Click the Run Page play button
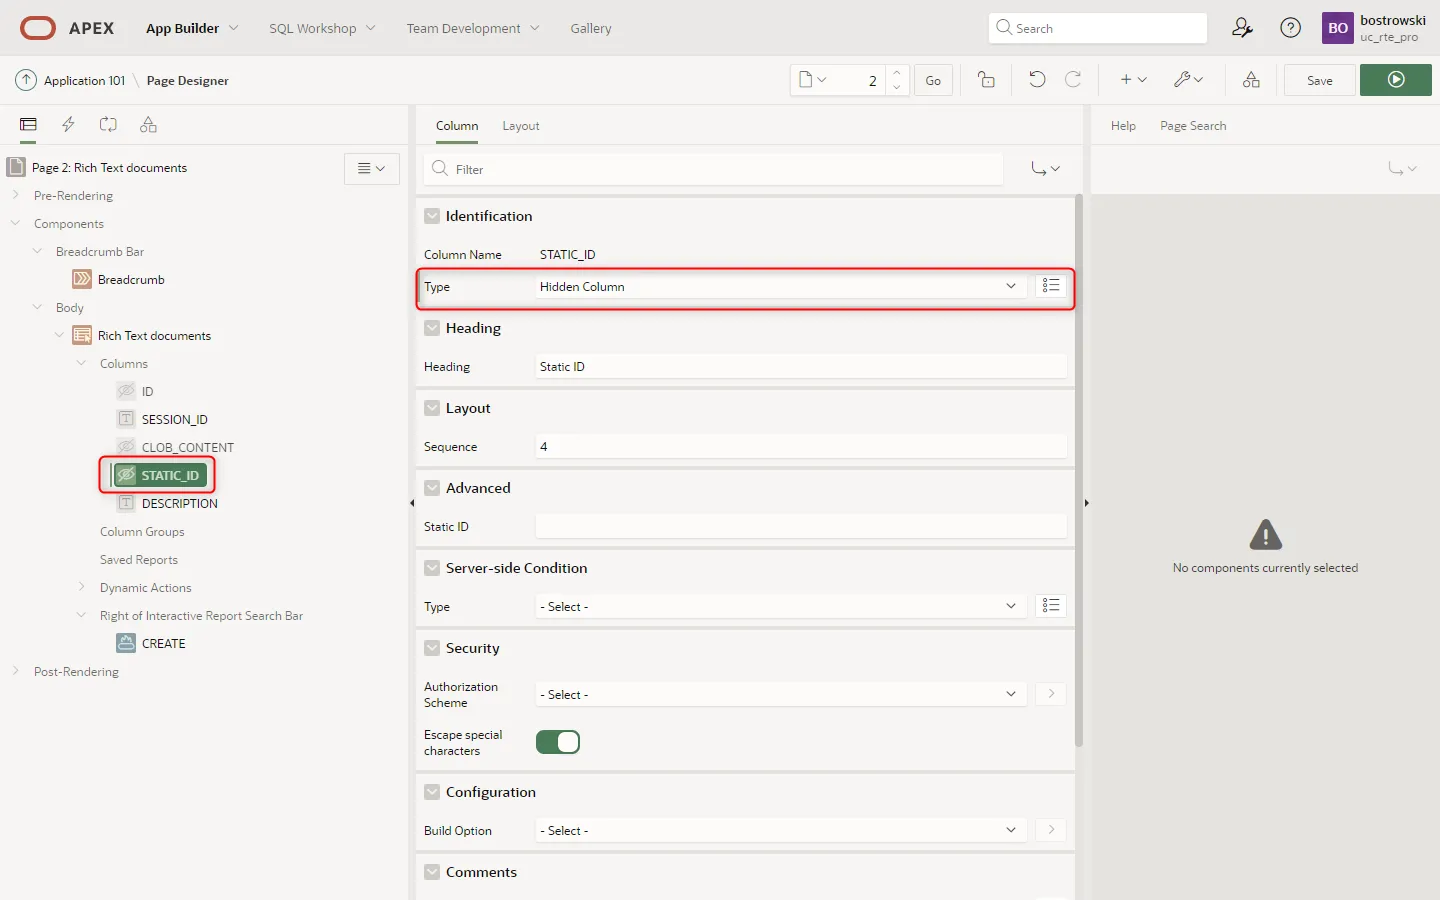 click(1395, 80)
